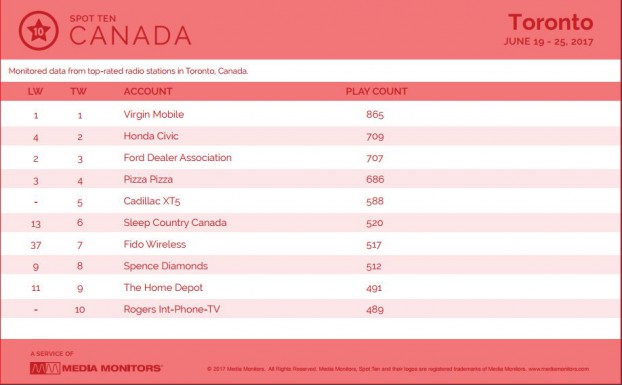Click the TW column header

pos(79,92)
